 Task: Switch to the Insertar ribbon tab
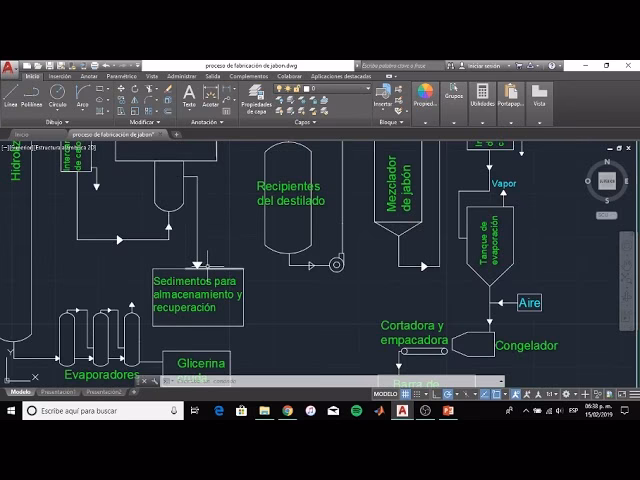tap(60, 76)
